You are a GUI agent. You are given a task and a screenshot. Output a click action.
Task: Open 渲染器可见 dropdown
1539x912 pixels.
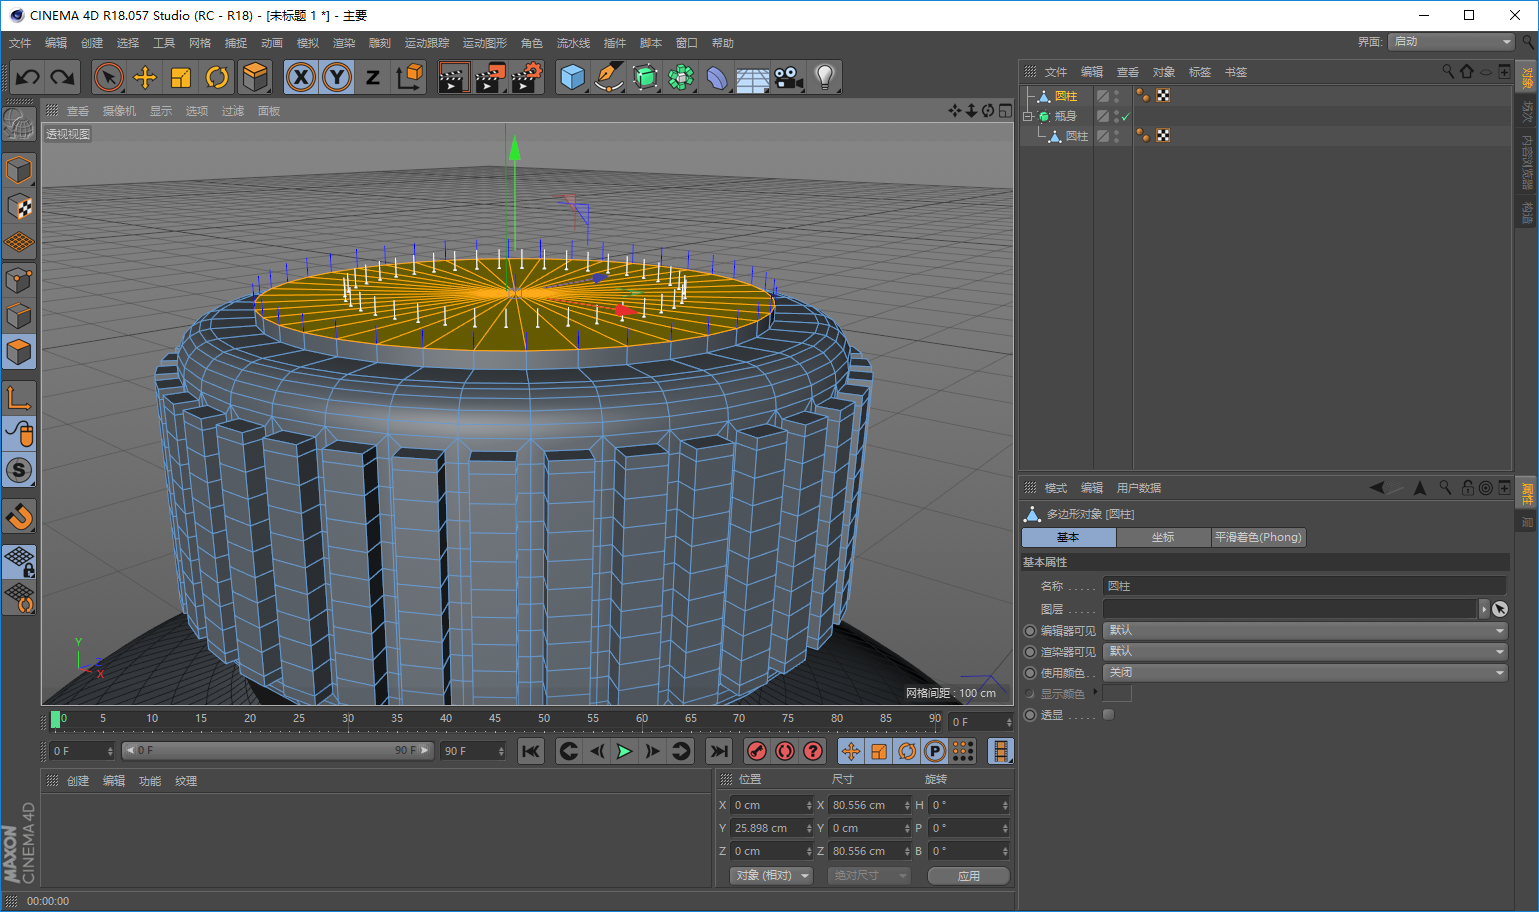coord(1305,652)
